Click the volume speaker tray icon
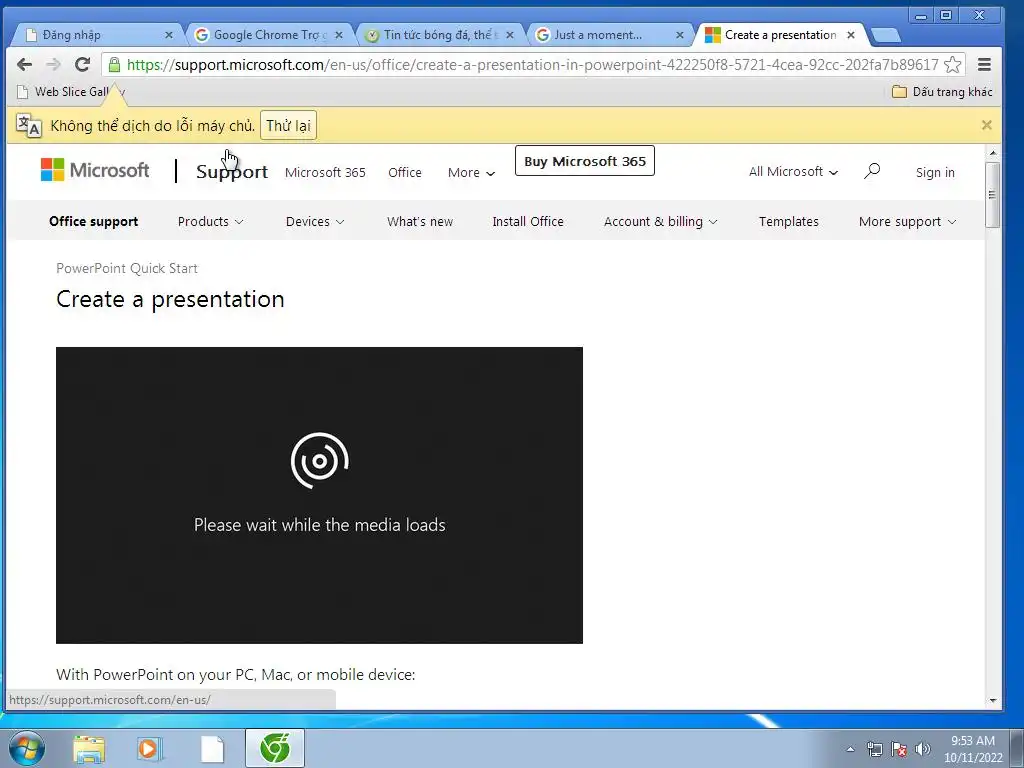 click(x=923, y=749)
